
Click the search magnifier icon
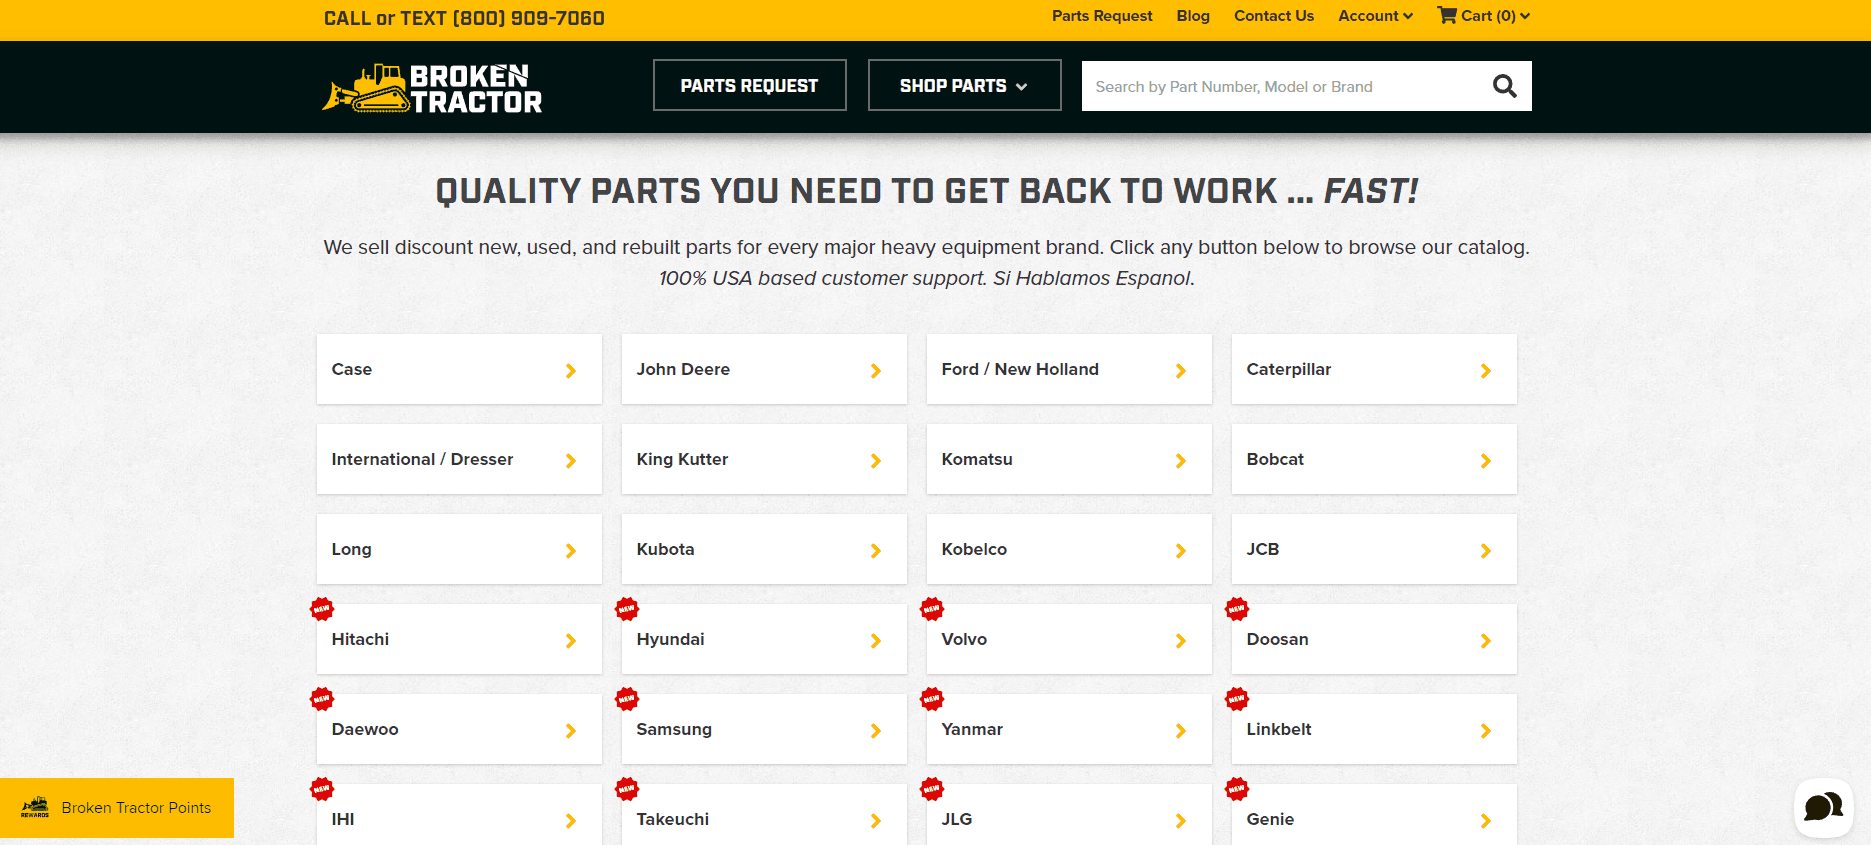tap(1504, 86)
